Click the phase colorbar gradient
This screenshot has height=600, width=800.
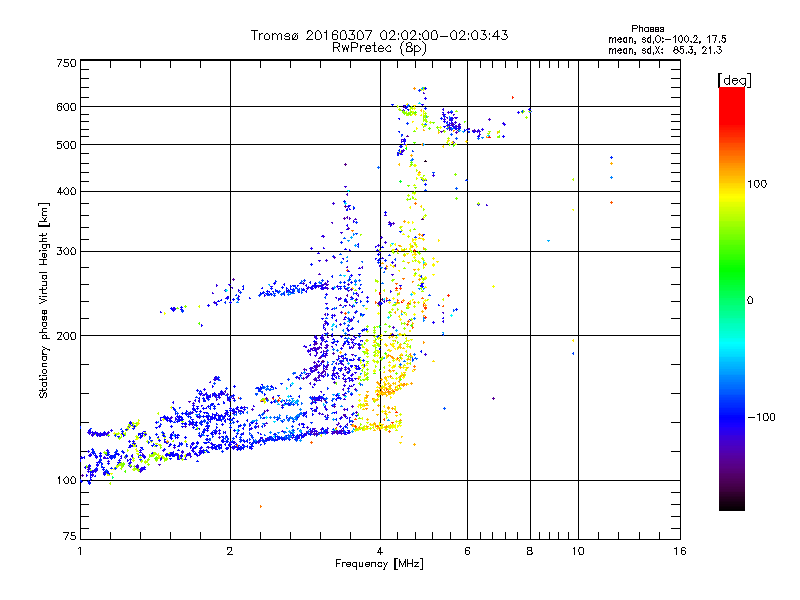tap(732, 299)
